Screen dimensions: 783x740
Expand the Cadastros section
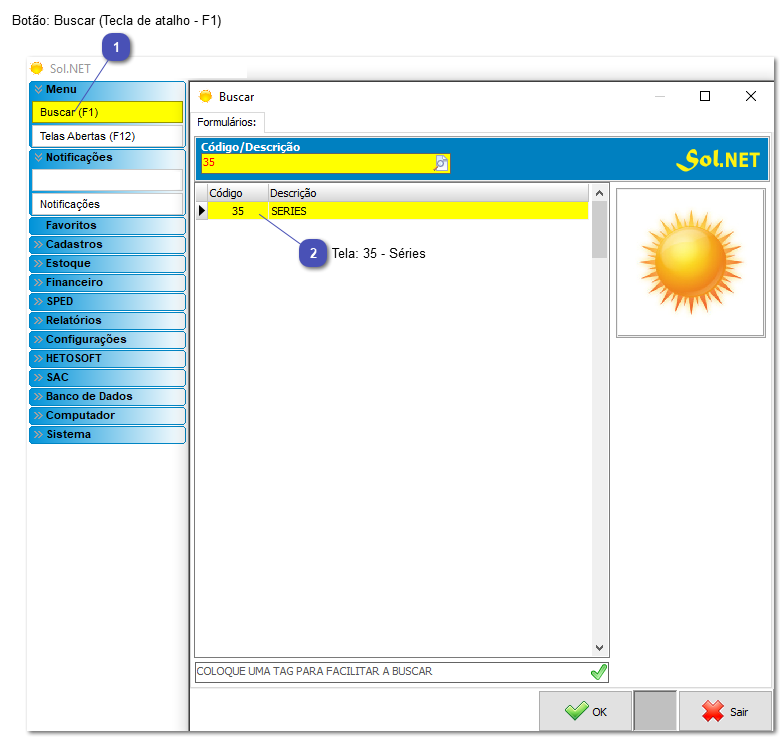tap(107, 245)
